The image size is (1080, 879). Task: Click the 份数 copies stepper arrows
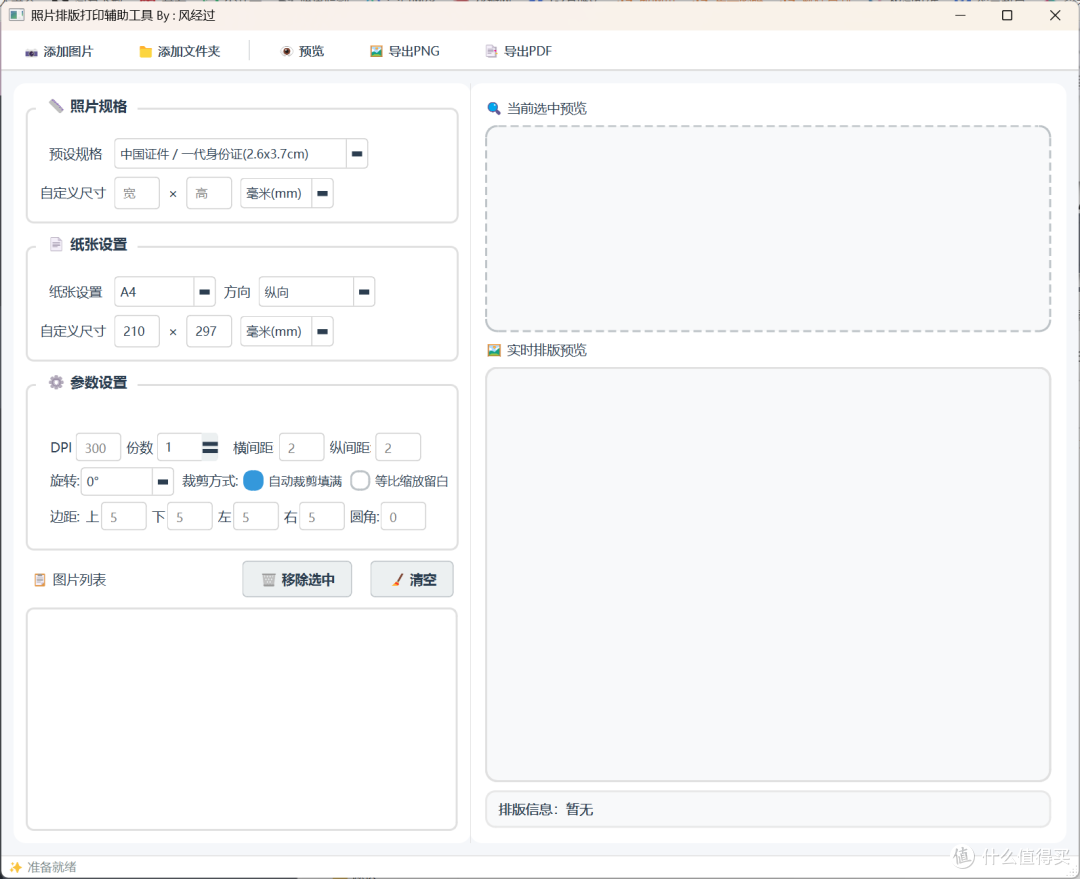click(x=210, y=448)
